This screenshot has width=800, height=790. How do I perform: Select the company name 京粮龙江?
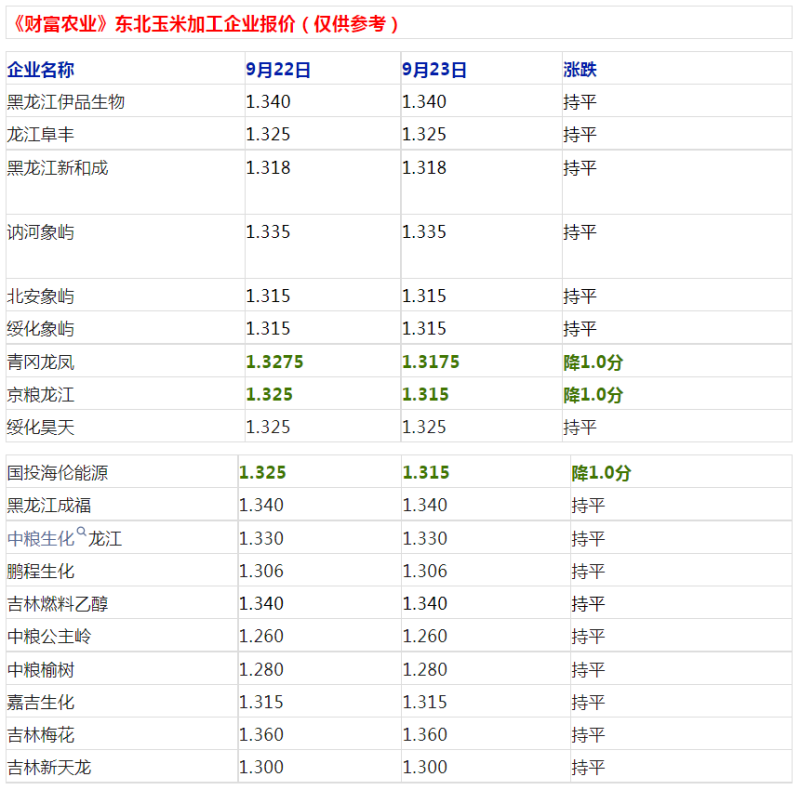tap(41, 395)
